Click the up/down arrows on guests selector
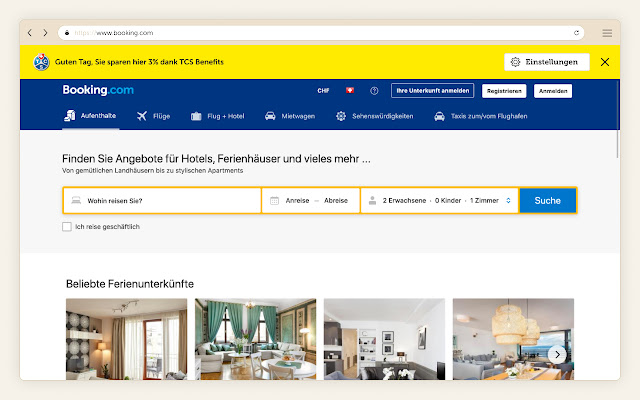 [508, 200]
